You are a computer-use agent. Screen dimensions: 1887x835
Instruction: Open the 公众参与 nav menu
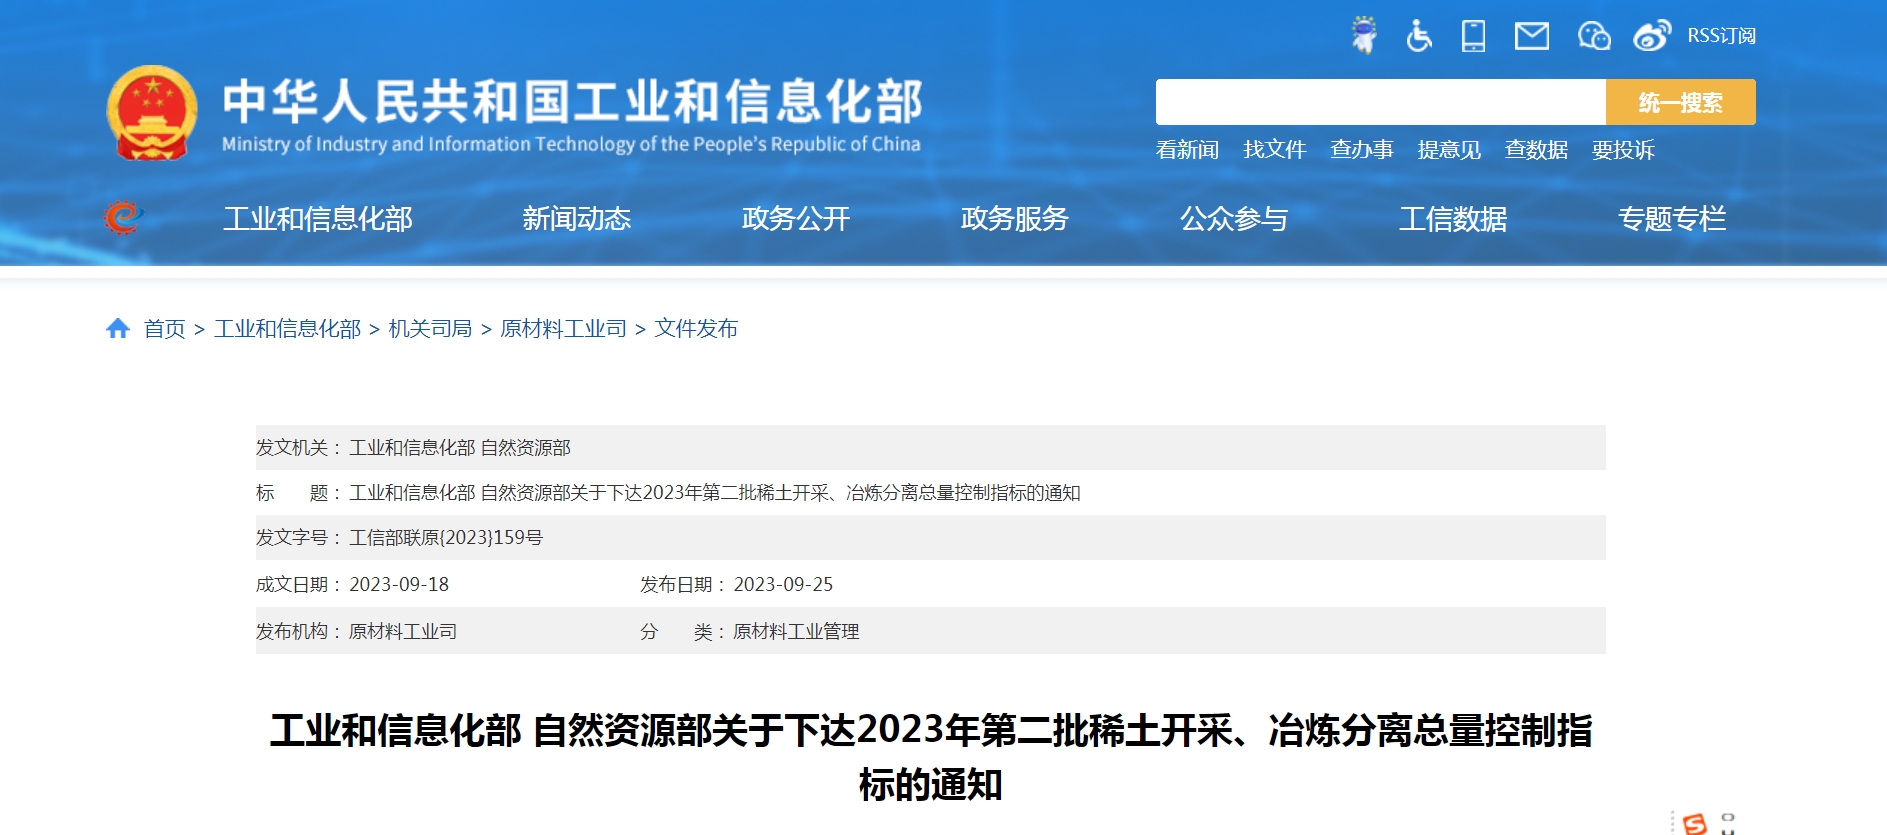click(x=1234, y=218)
